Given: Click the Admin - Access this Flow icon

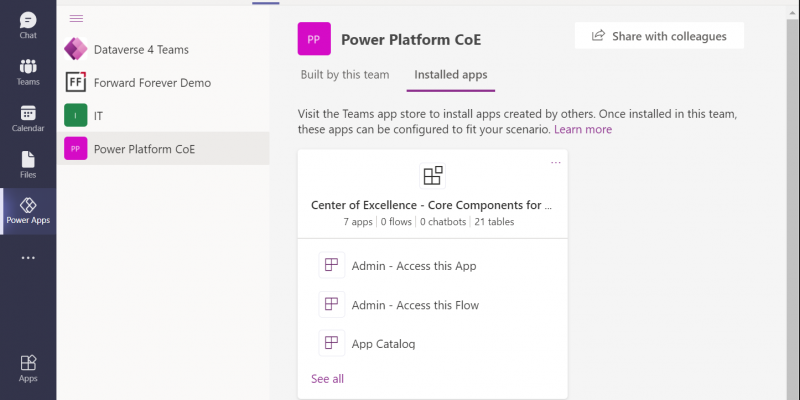Looking at the screenshot, I should pos(332,304).
